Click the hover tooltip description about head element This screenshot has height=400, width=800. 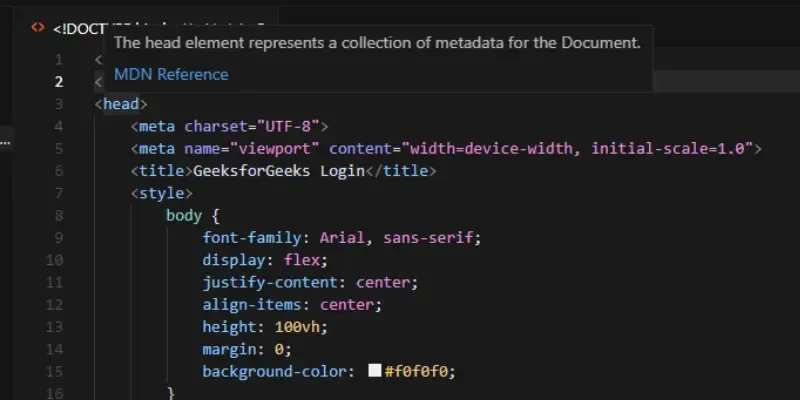pyautogui.click(x=376, y=43)
